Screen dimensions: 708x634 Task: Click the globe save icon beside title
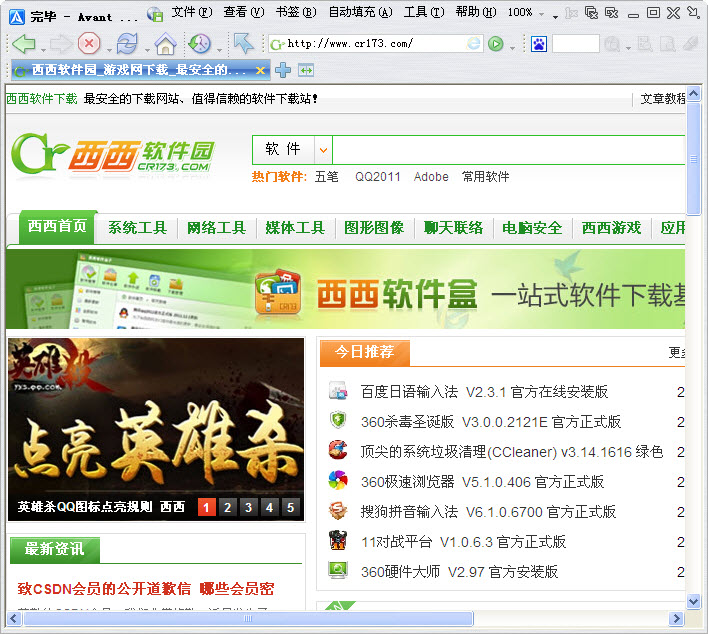pos(155,15)
